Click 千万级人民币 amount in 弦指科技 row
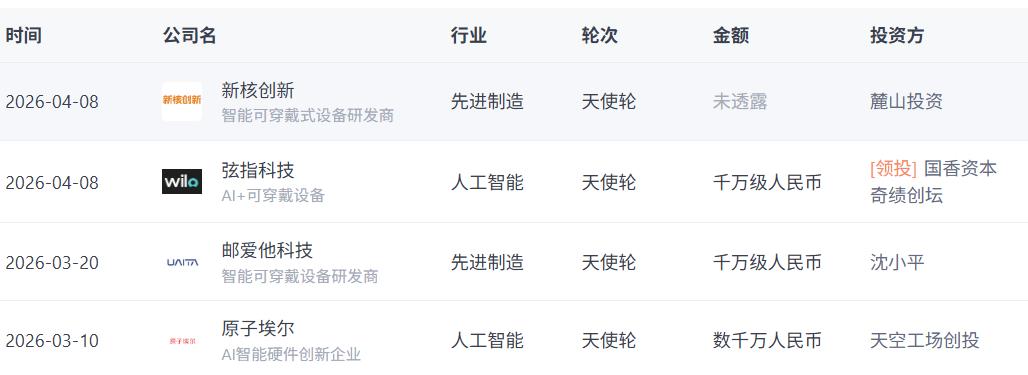The image size is (1028, 375). pyautogui.click(x=767, y=182)
